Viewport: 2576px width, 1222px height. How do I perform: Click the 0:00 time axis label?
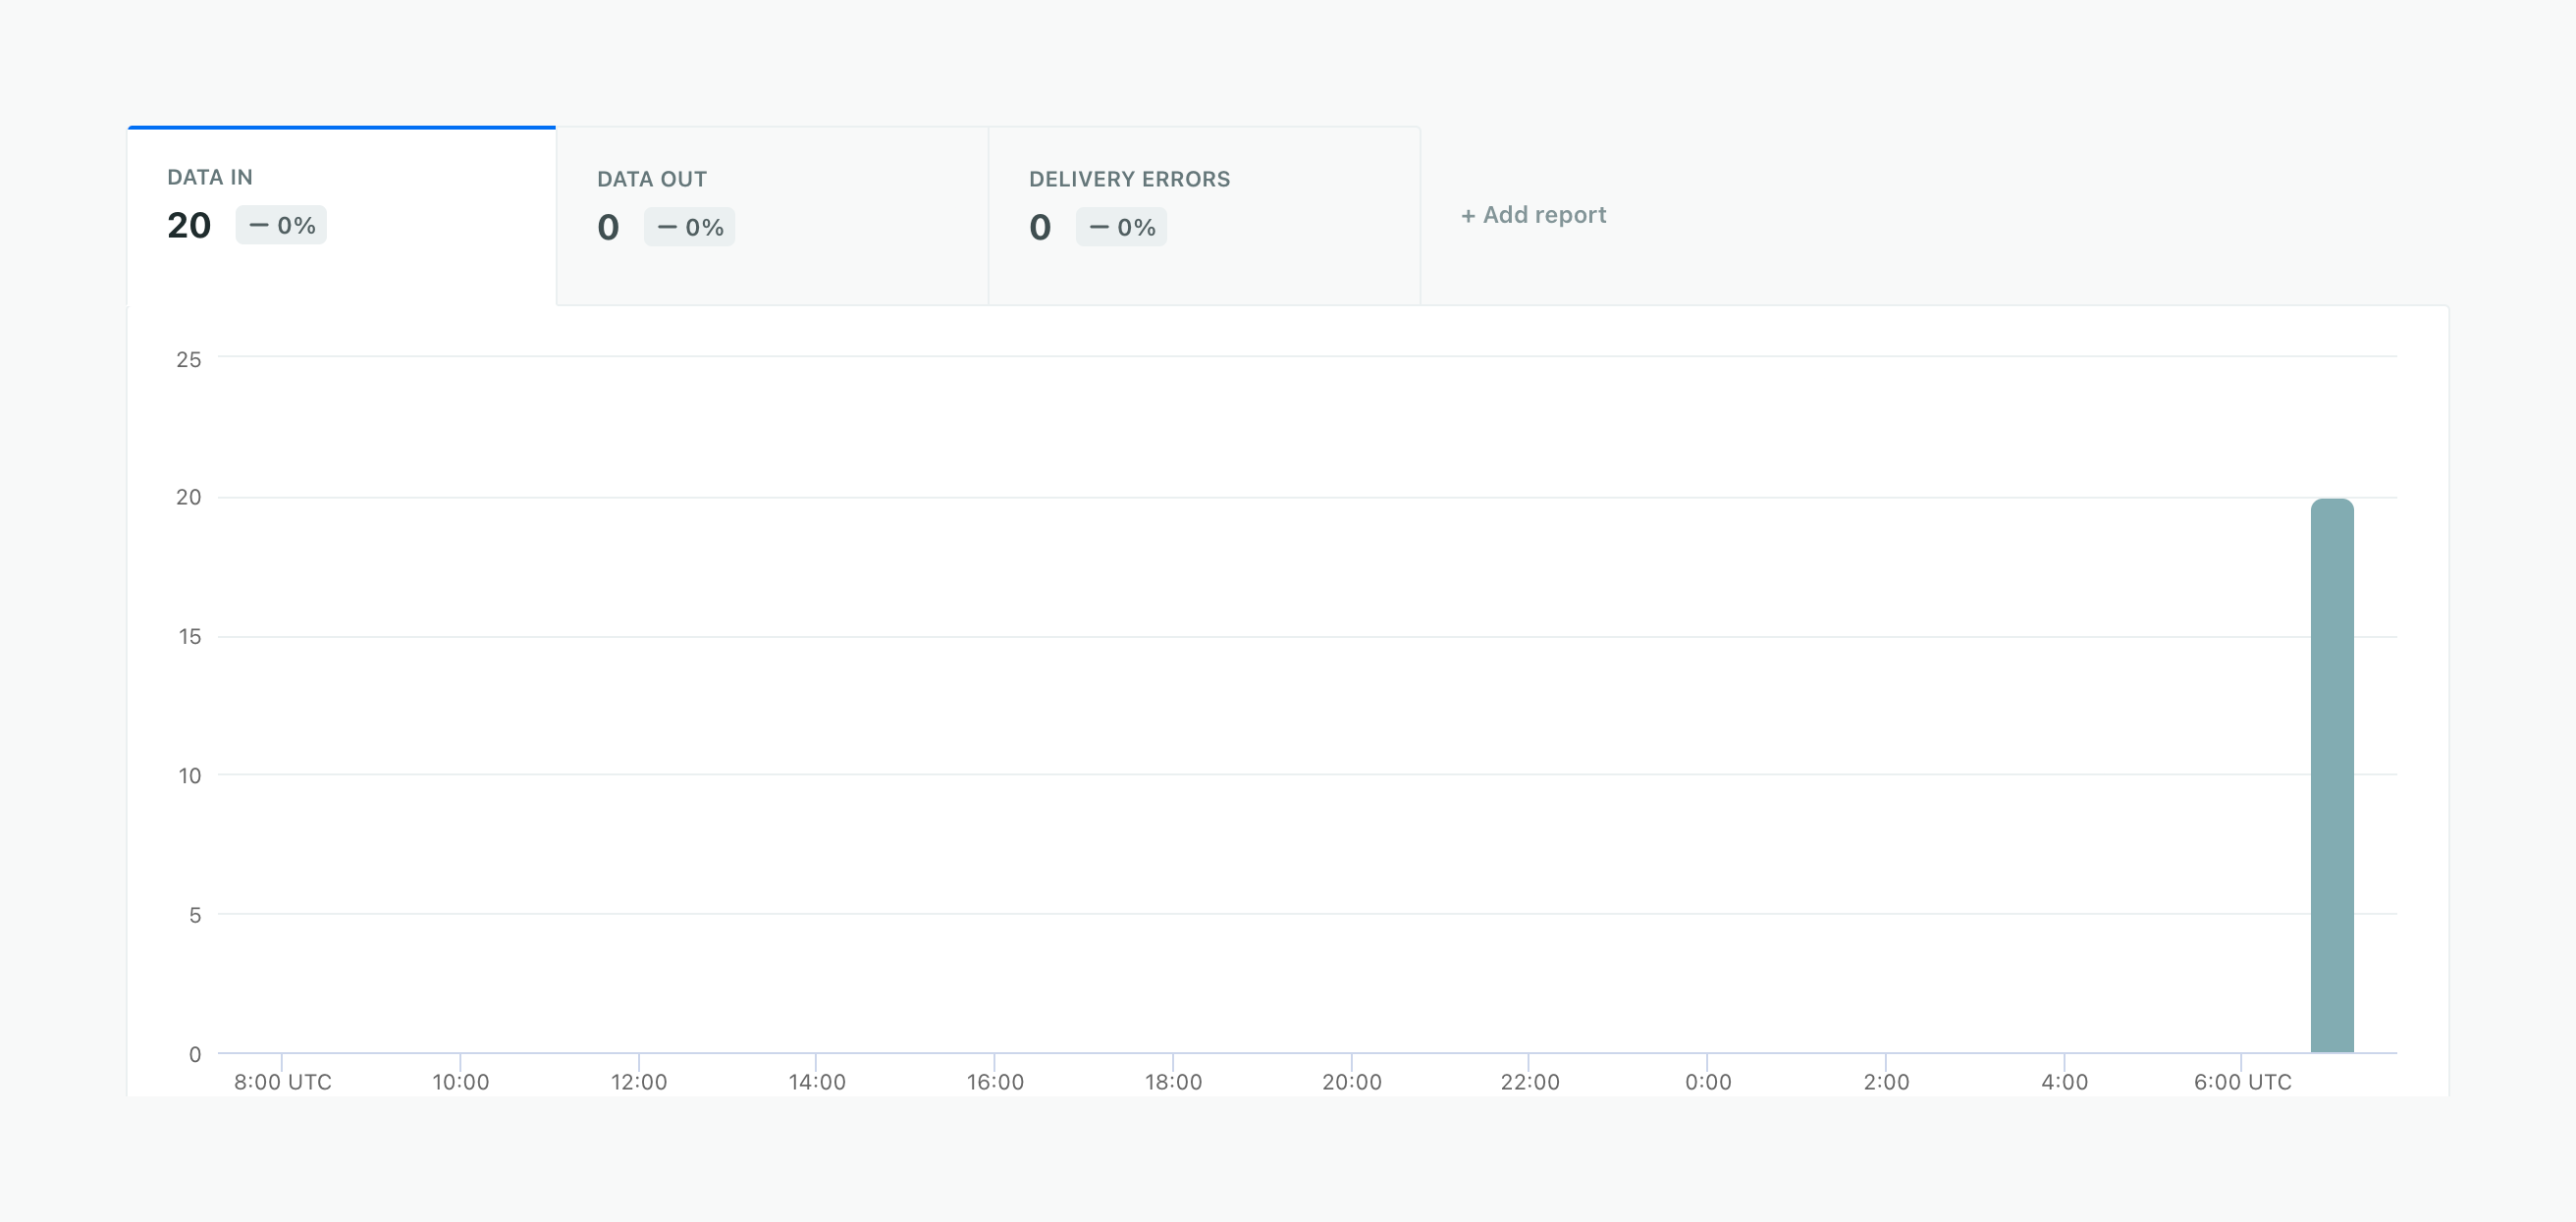tap(1707, 1082)
